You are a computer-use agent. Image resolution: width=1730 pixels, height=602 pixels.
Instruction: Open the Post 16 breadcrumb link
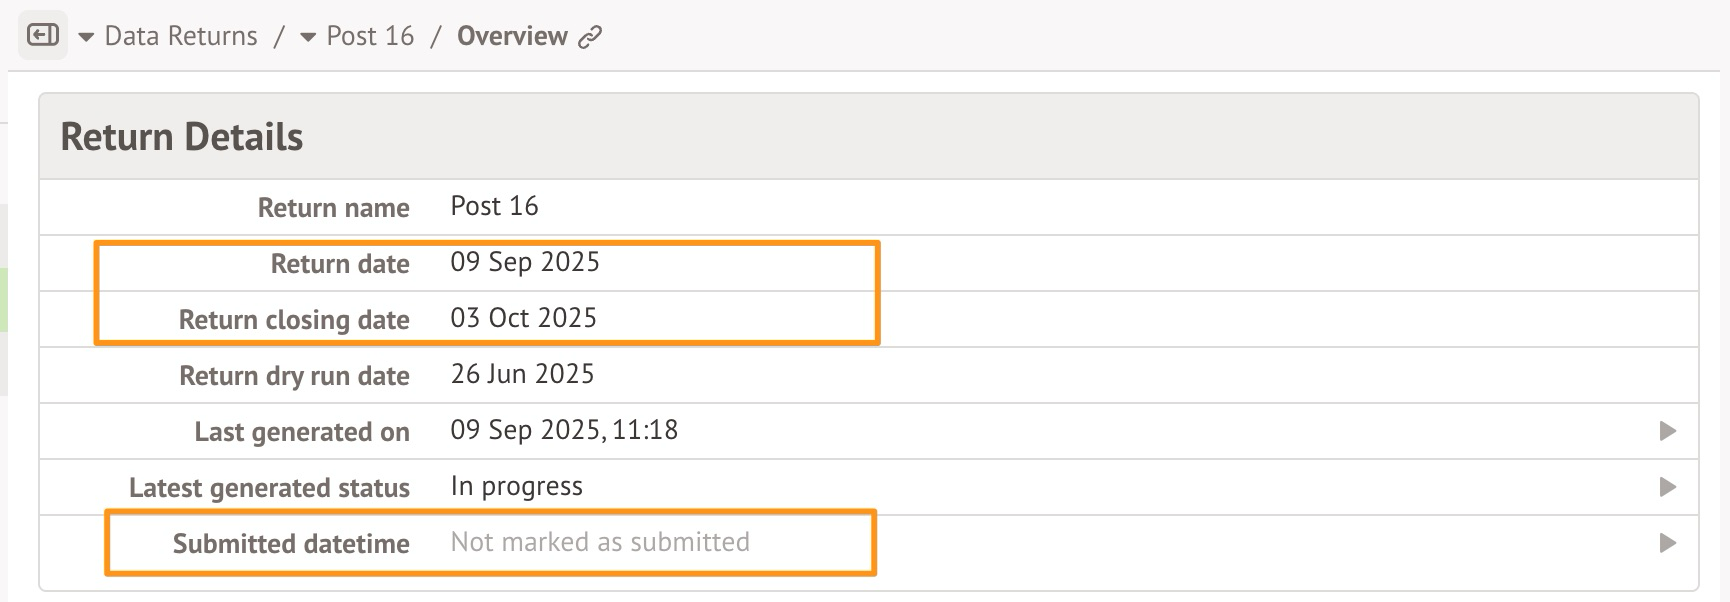370,36
